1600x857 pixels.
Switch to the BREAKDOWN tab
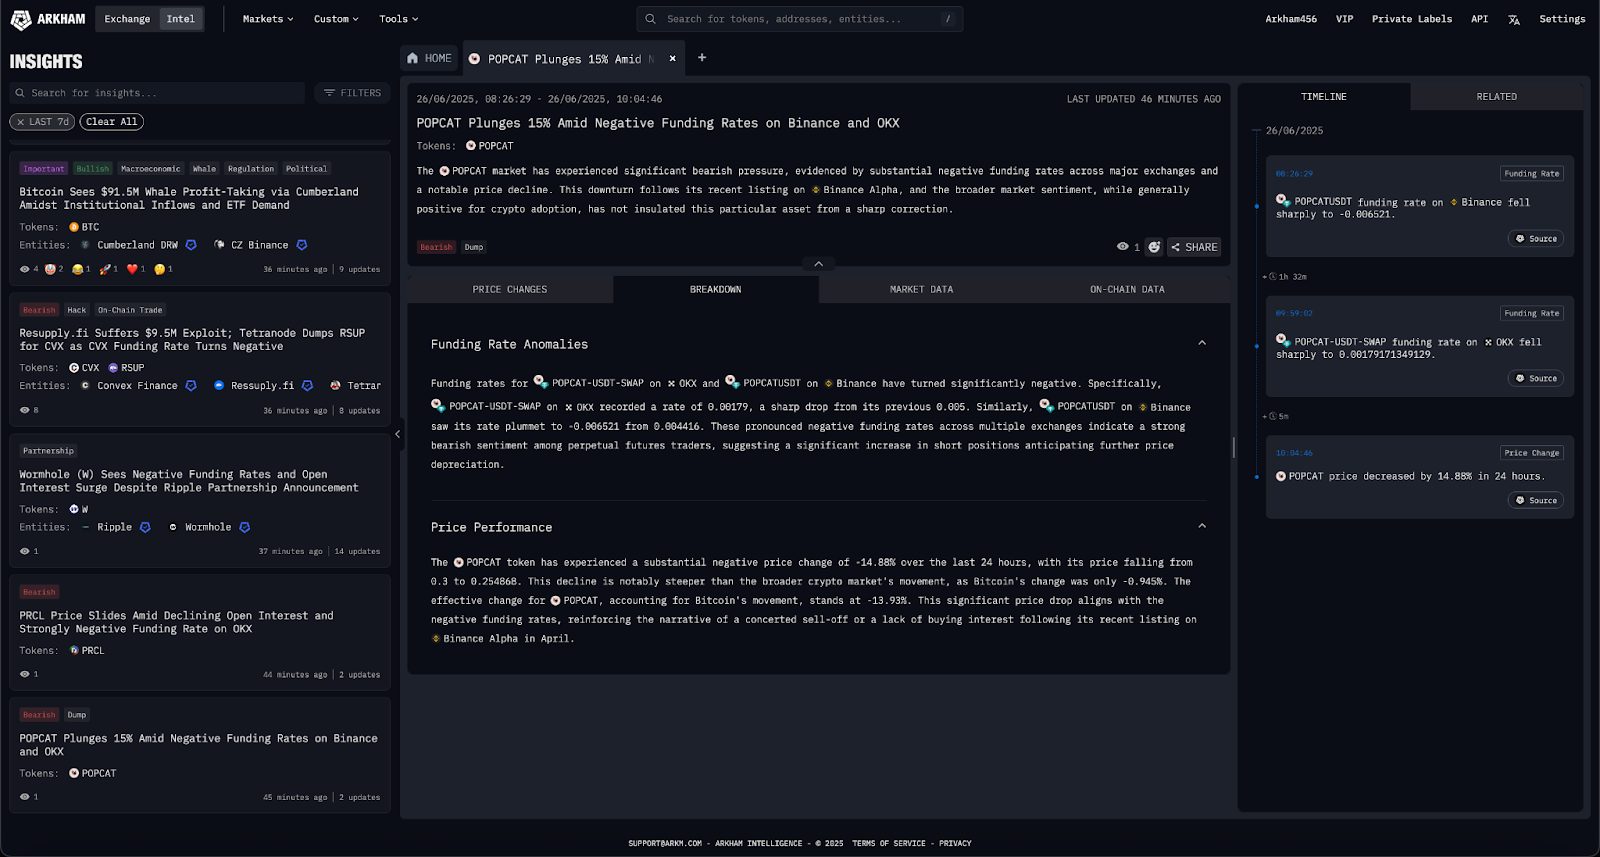(716, 289)
